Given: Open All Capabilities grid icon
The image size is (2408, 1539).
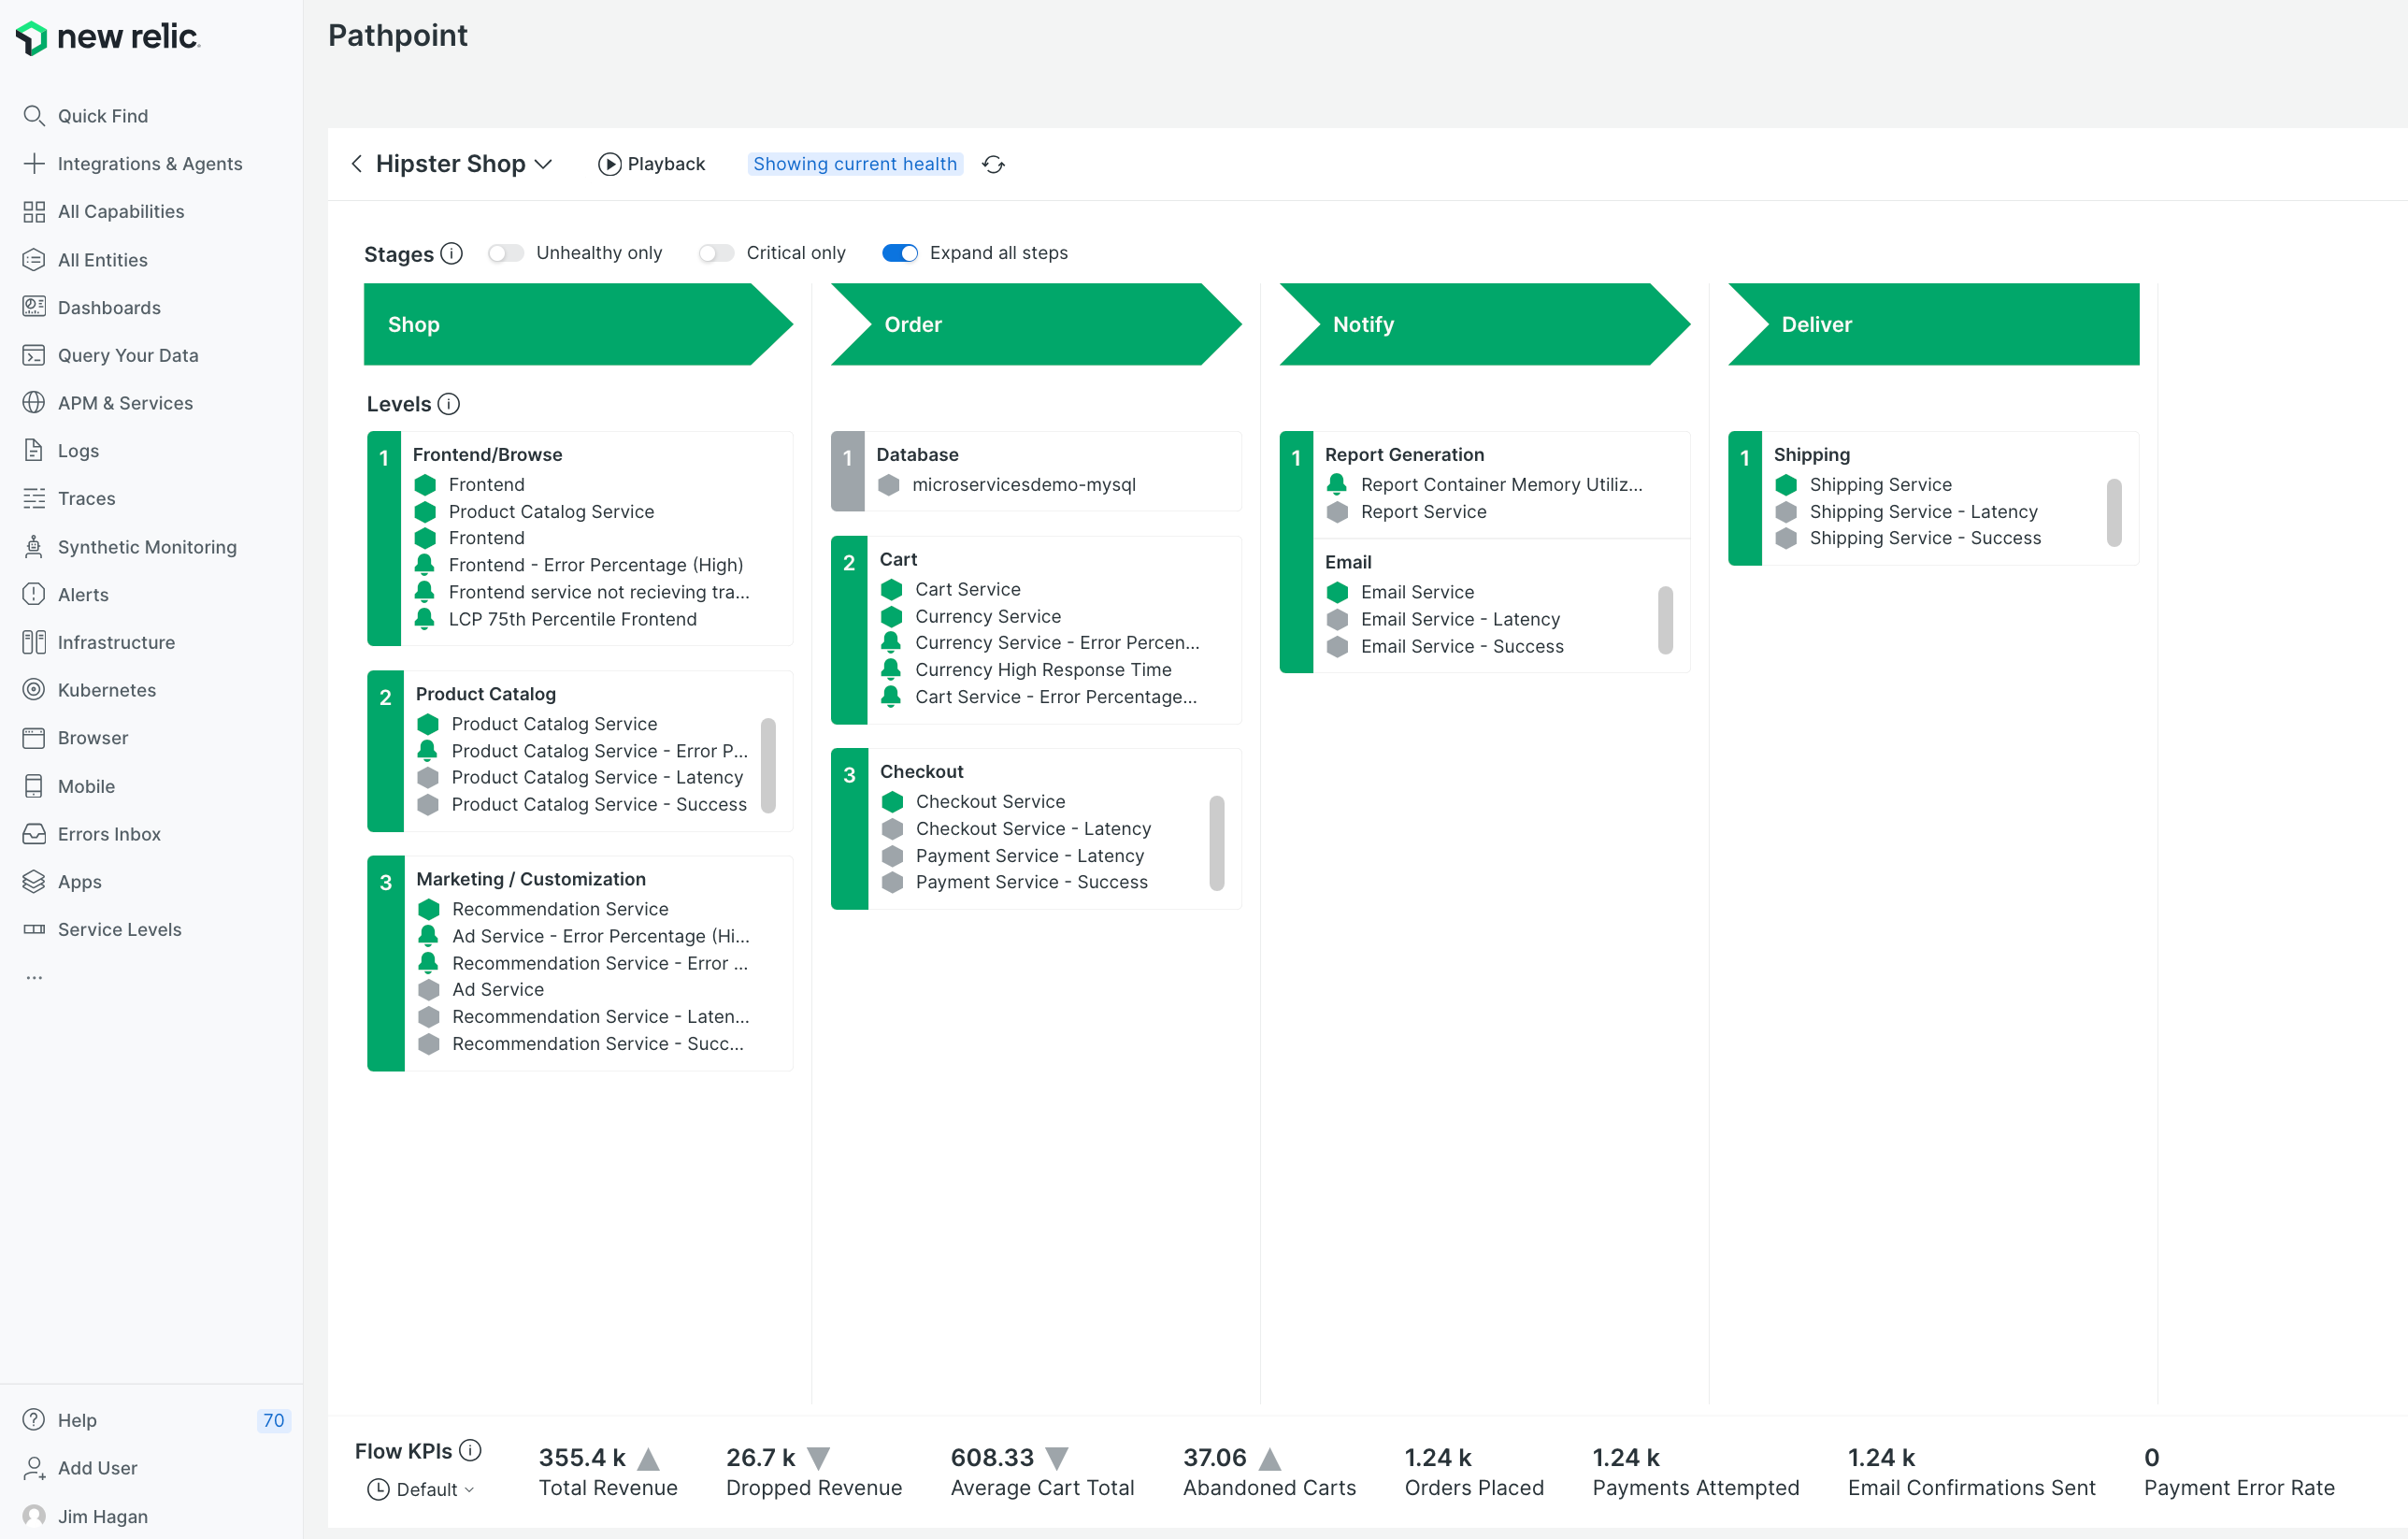Looking at the screenshot, I should click(x=34, y=211).
